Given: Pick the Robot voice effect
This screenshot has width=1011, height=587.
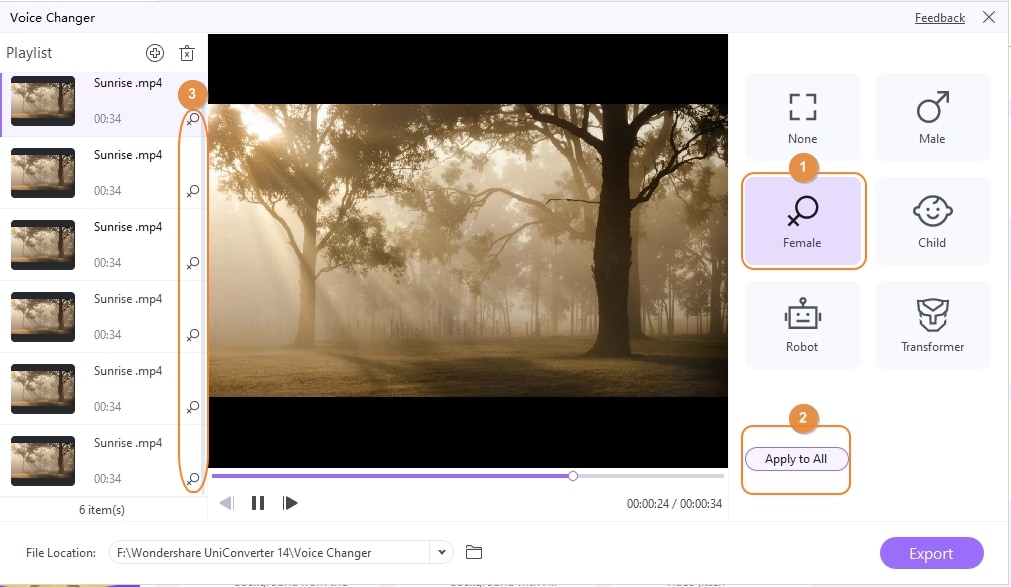Looking at the screenshot, I should coord(803,325).
